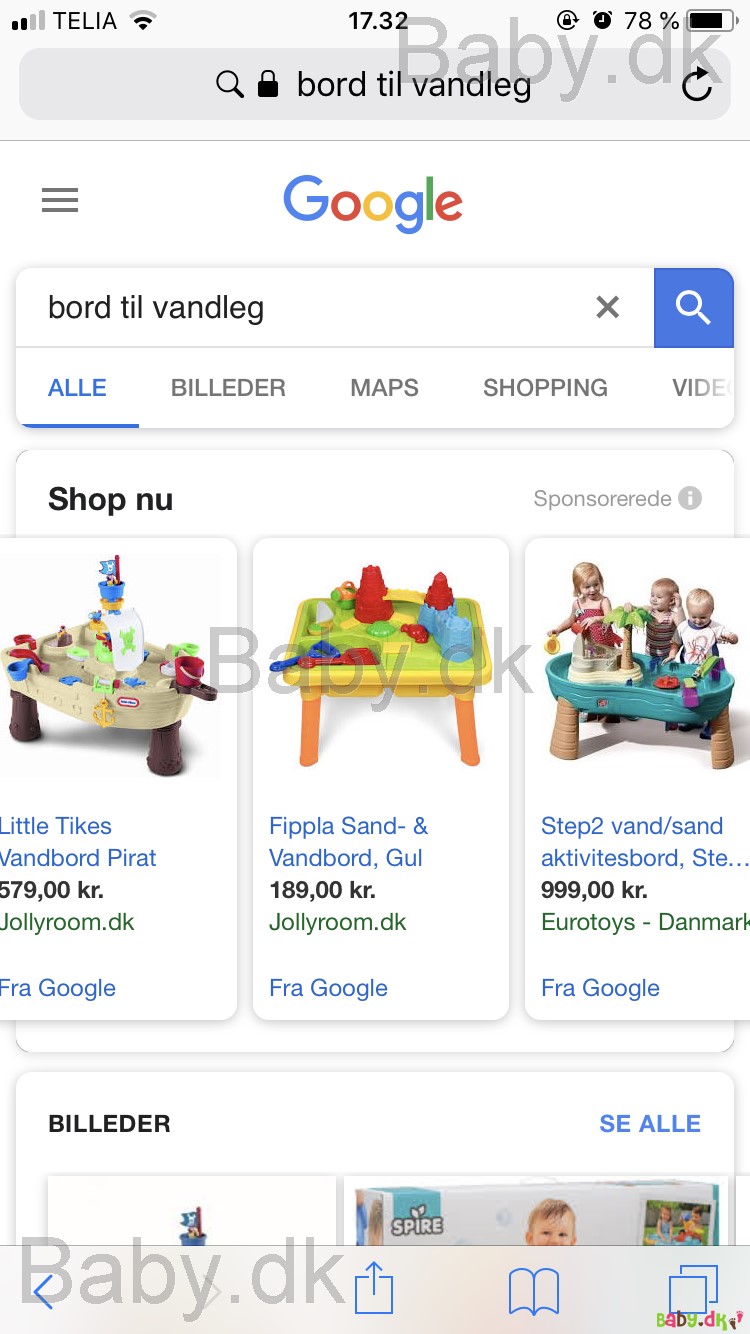Reload the page in Safari

[x=697, y=85]
